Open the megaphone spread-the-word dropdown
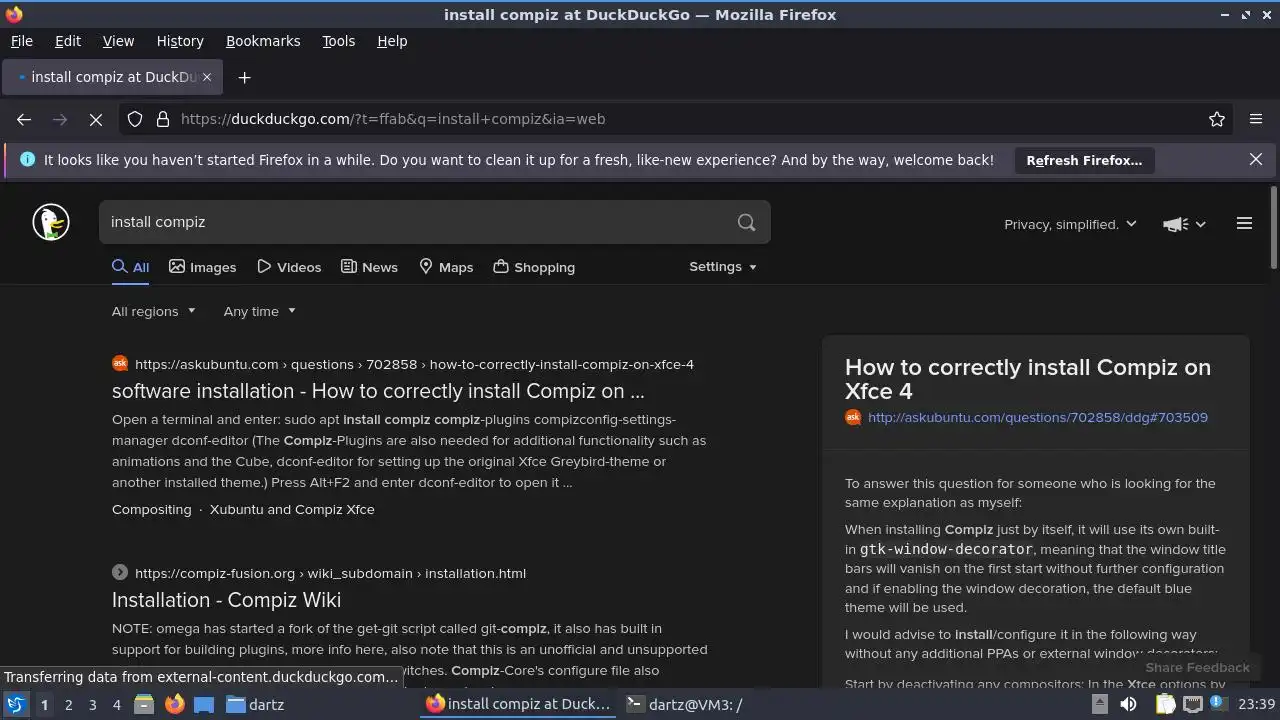Image resolution: width=1280 pixels, height=720 pixels. coord(1185,224)
